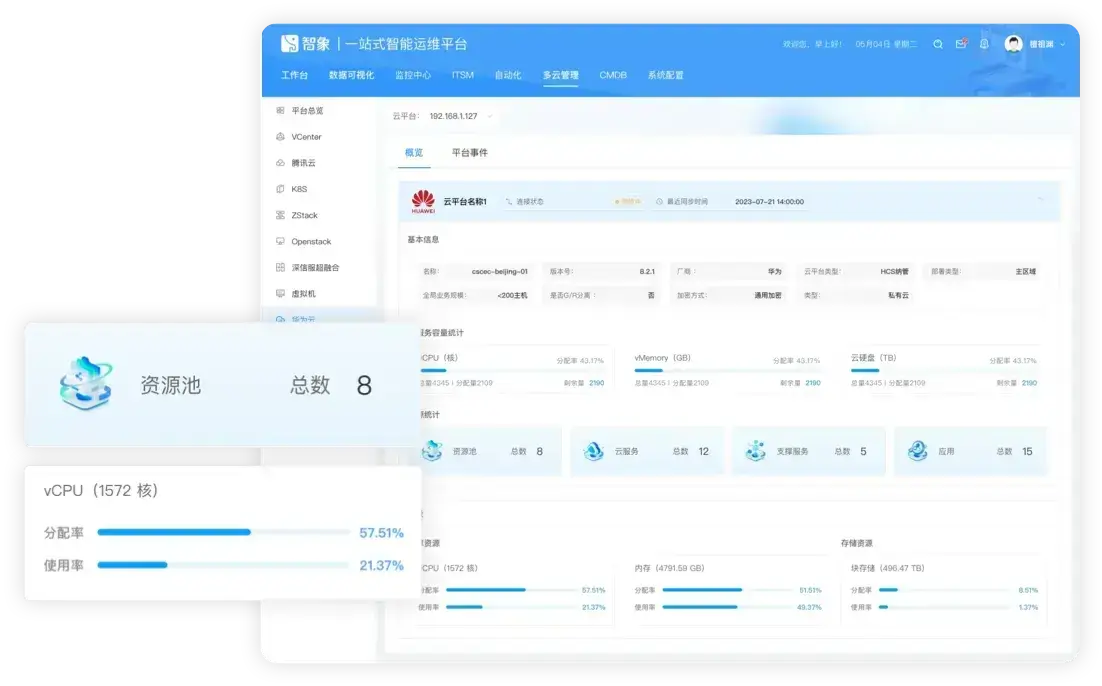Select the ZStack icon in the sidebar
Viewport: 1102px width, 686px height.
(x=281, y=215)
